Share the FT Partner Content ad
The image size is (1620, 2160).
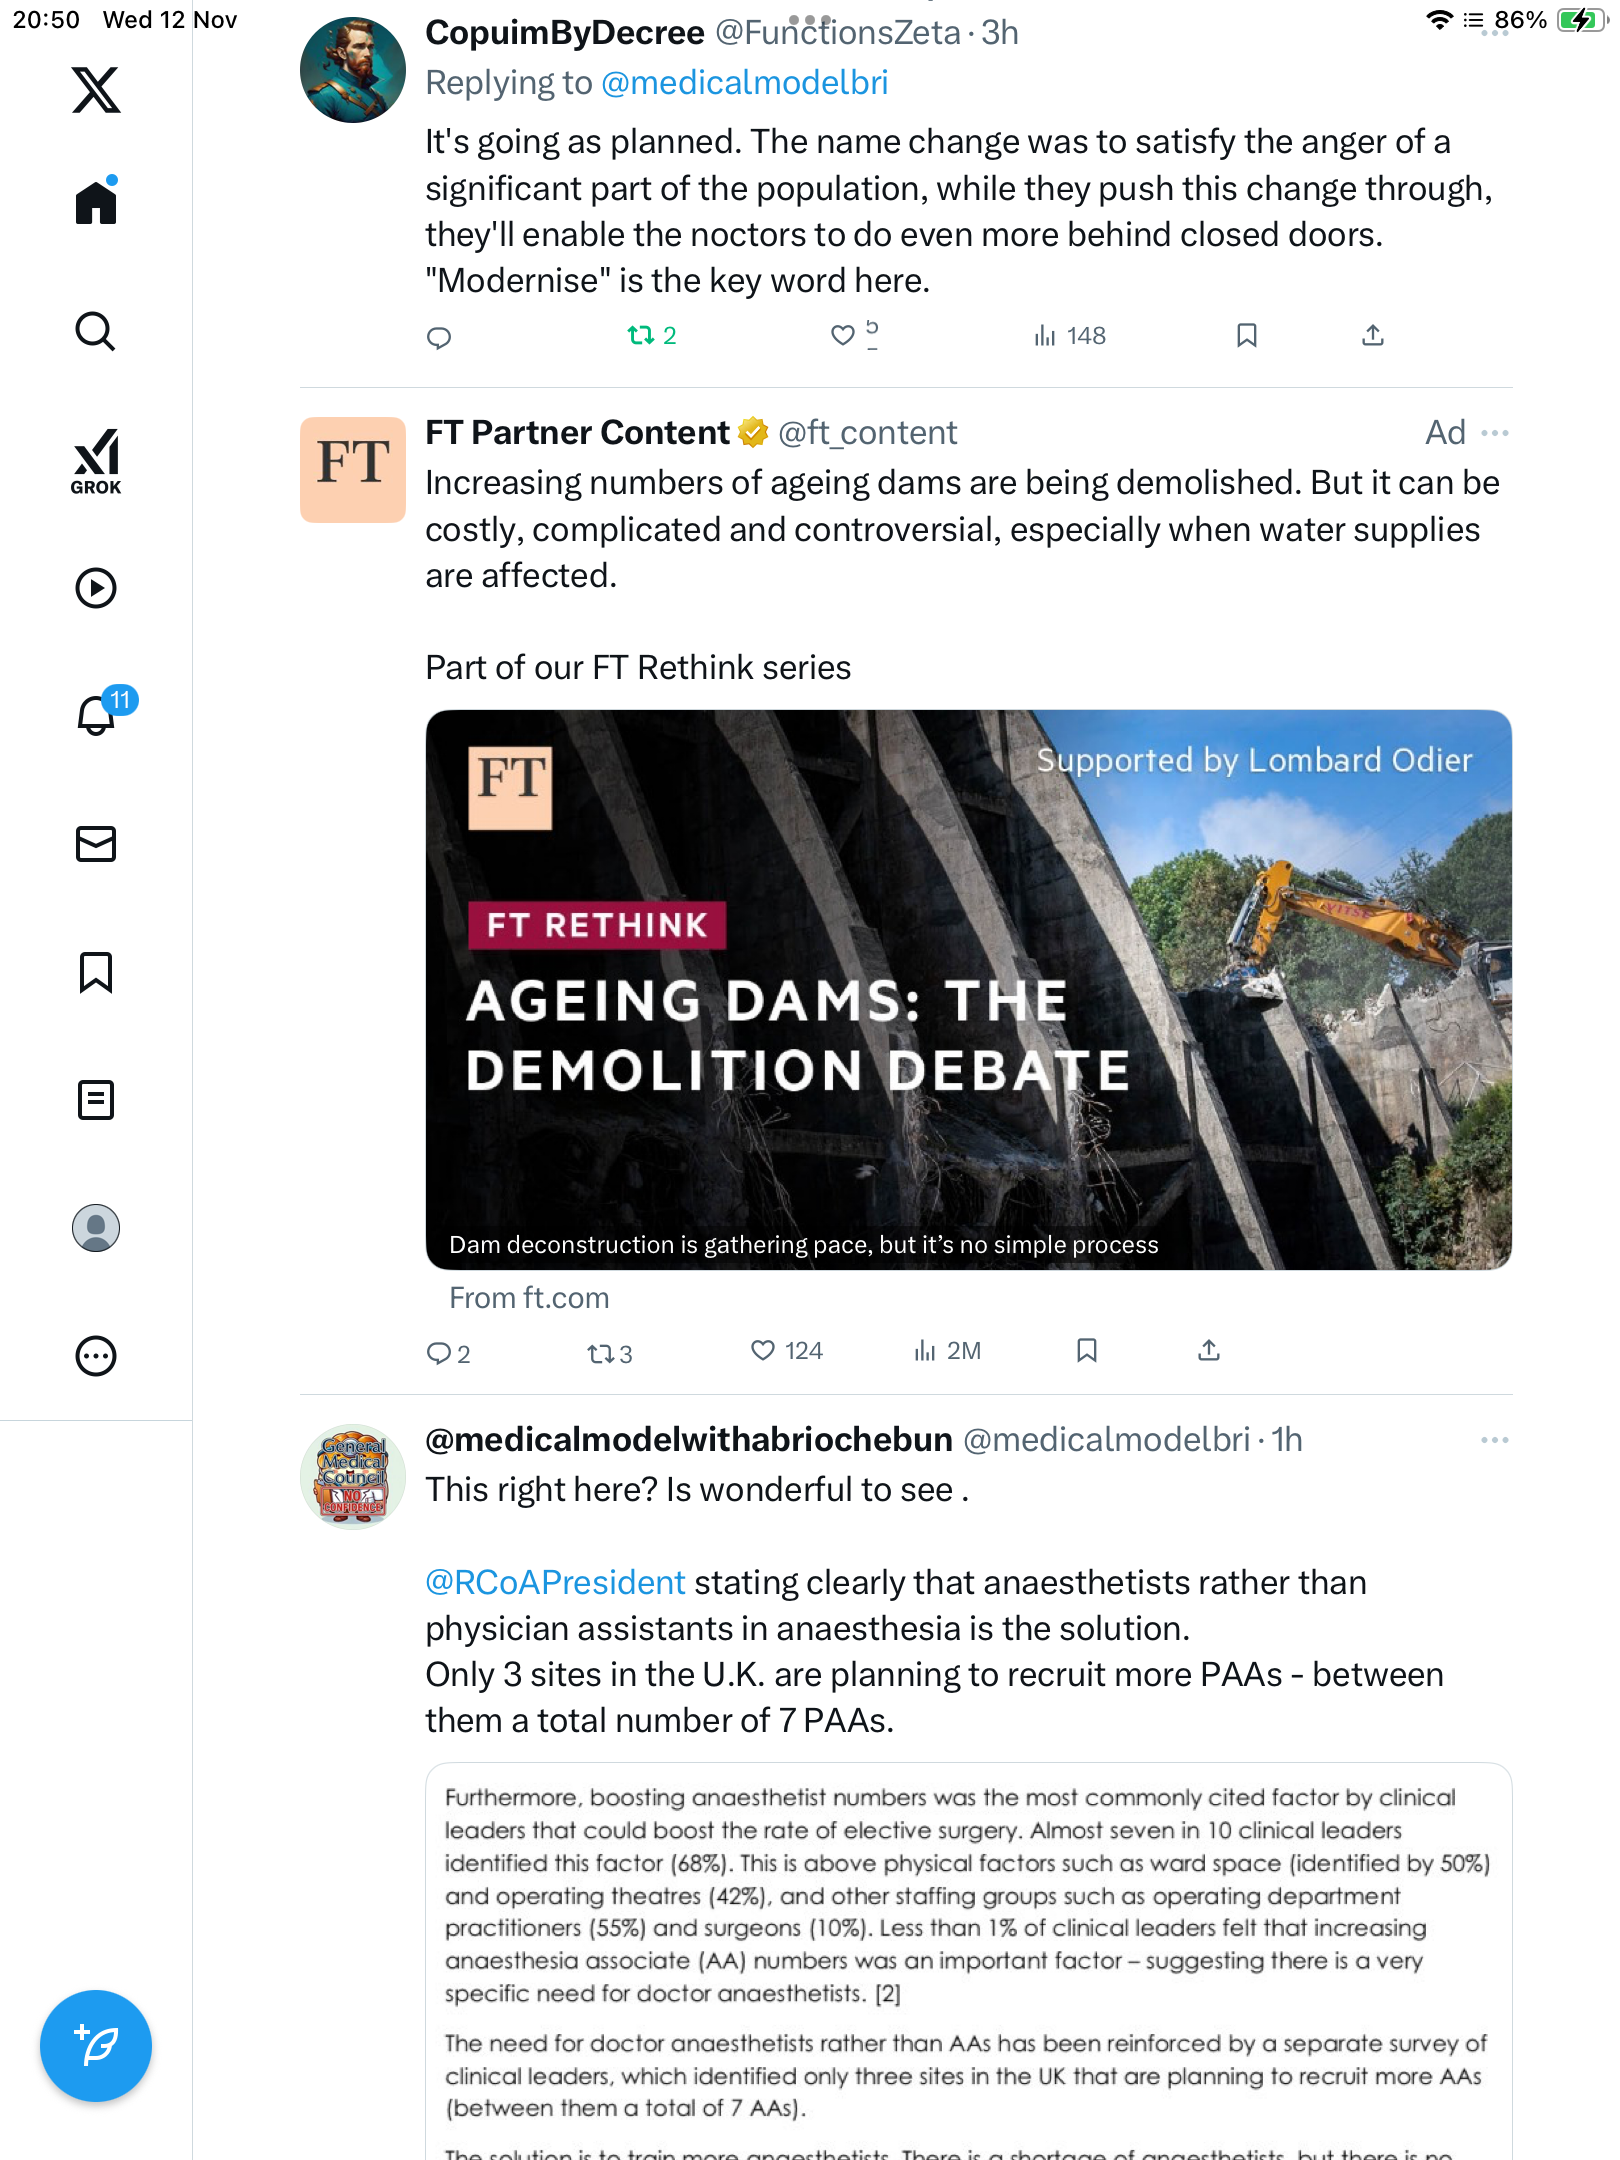pyautogui.click(x=1209, y=1351)
